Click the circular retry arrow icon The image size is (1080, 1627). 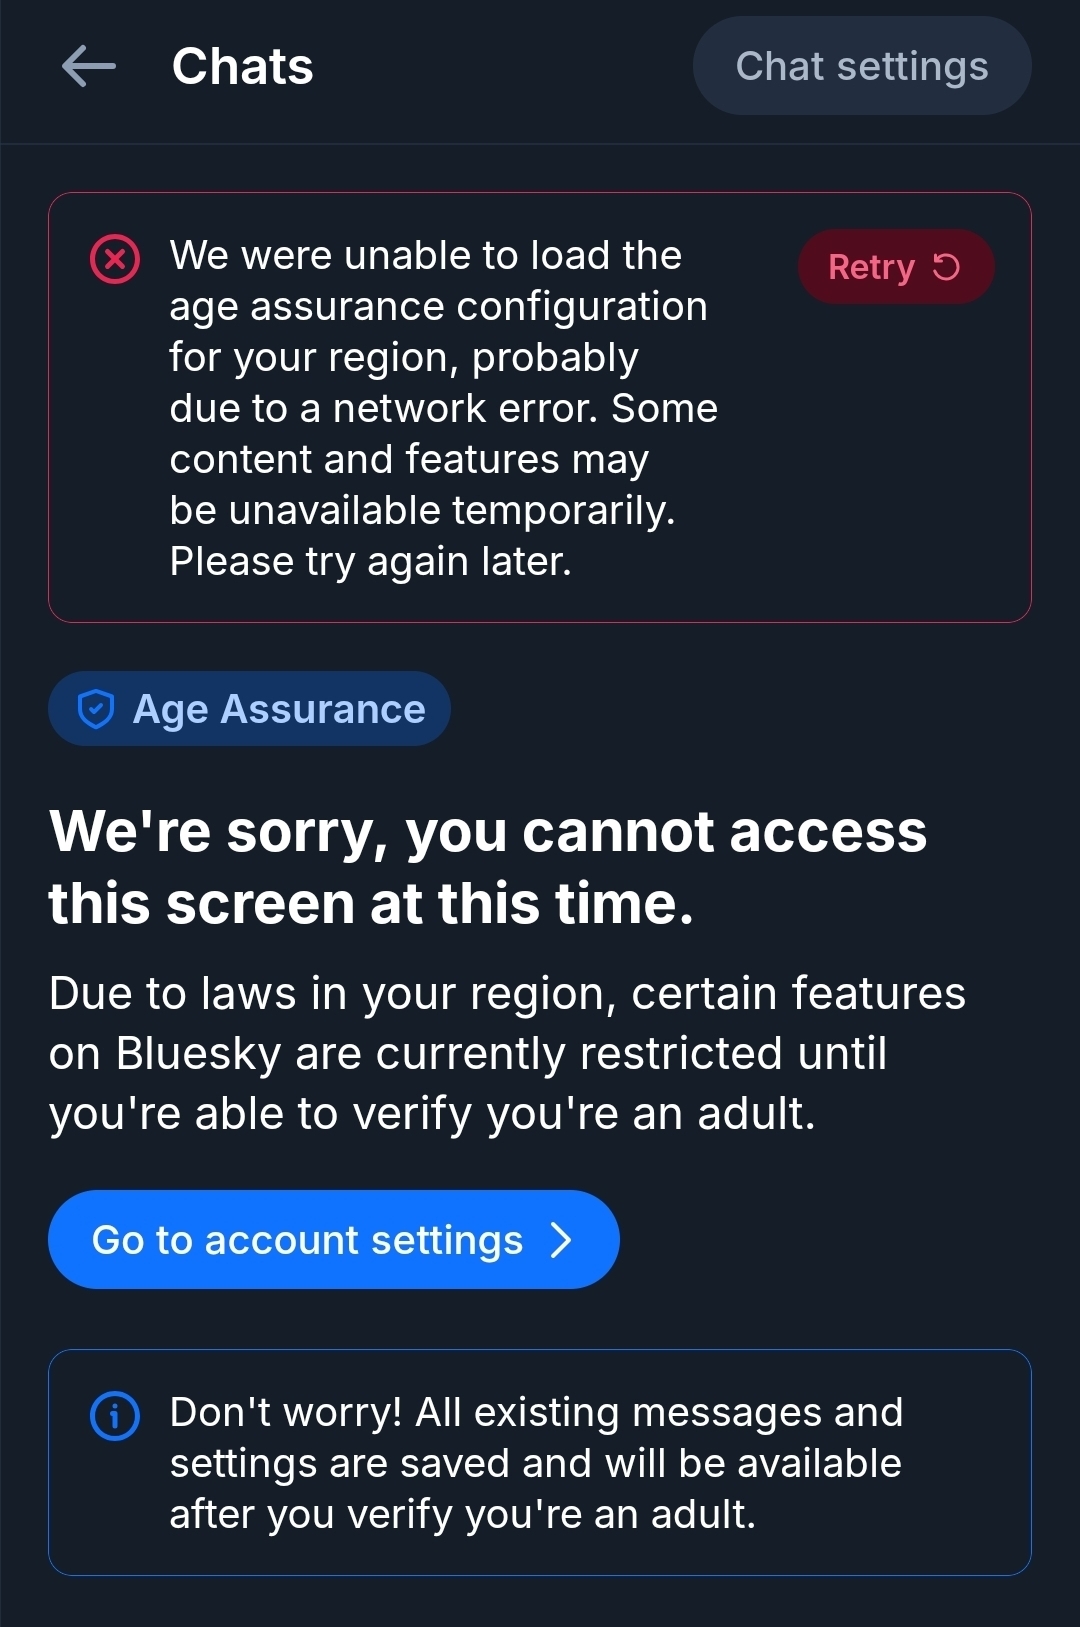pyautogui.click(x=946, y=267)
